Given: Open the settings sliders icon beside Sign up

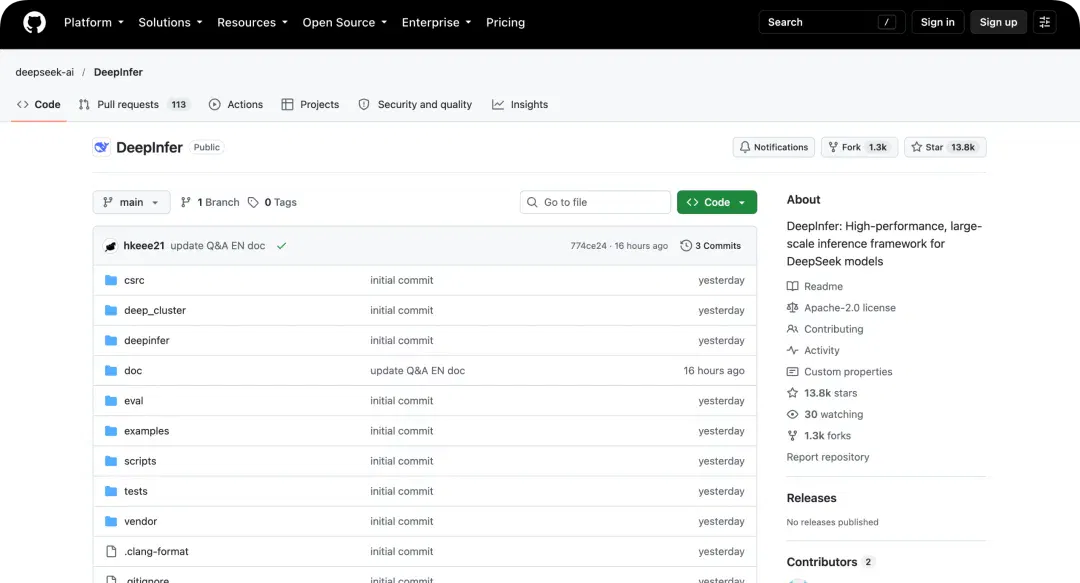Looking at the screenshot, I should click(1044, 22).
